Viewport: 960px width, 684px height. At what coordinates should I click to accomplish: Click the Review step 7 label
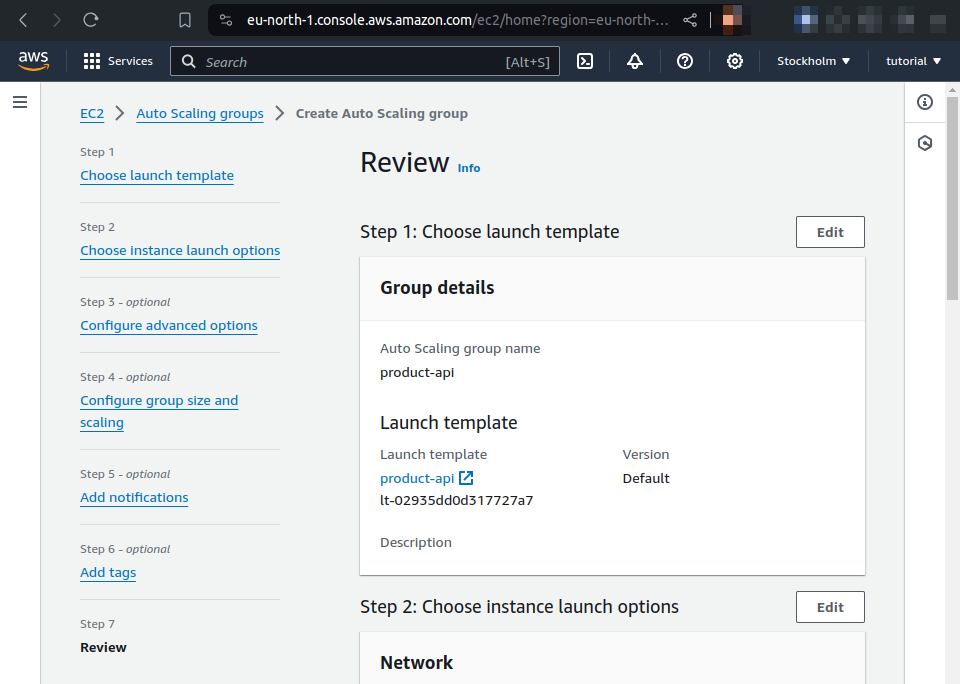click(x=103, y=648)
